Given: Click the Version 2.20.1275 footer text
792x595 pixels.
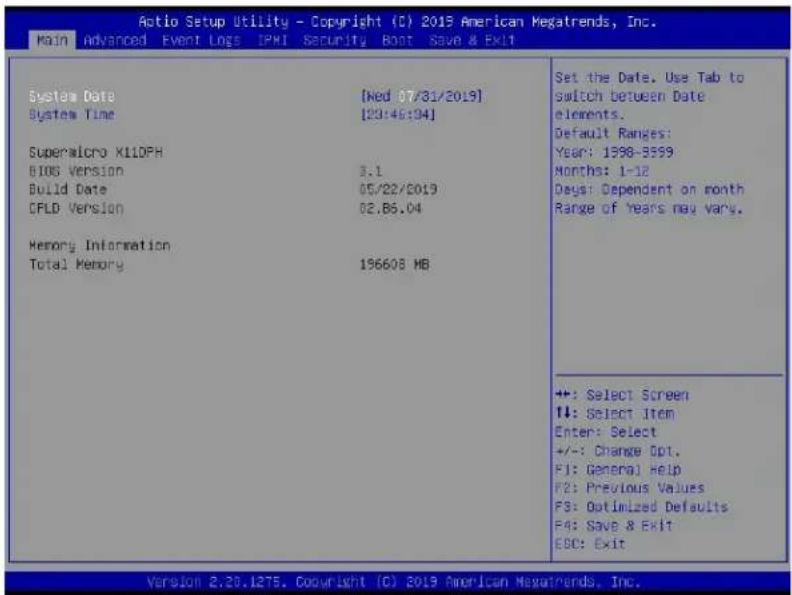Looking at the screenshot, I should point(394,582).
